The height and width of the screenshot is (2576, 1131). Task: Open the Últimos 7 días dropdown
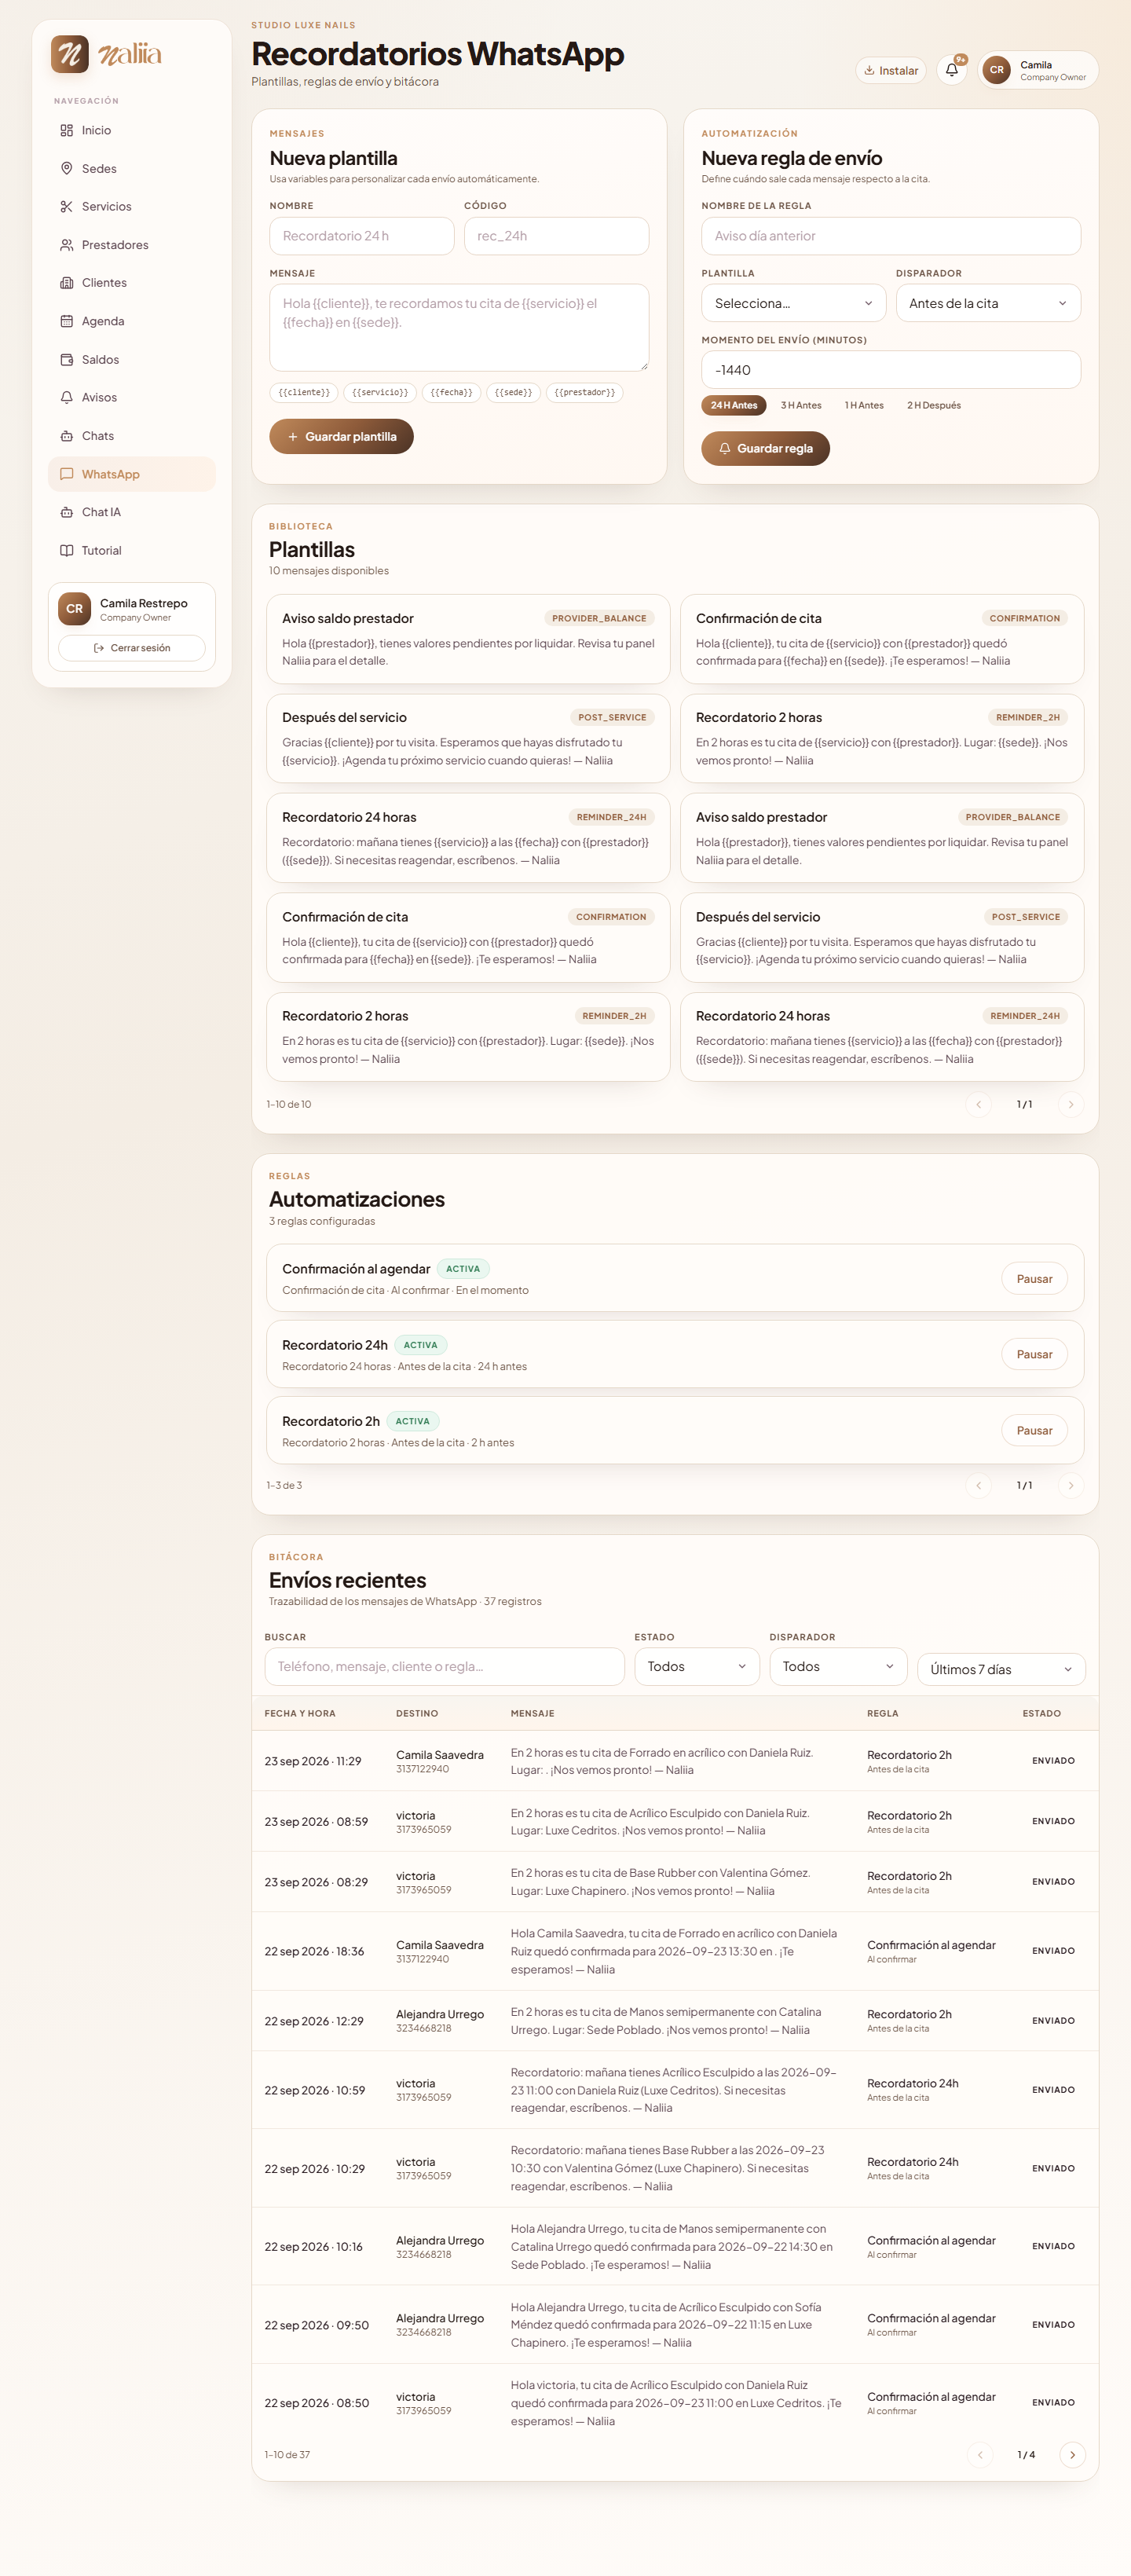click(x=1001, y=1669)
